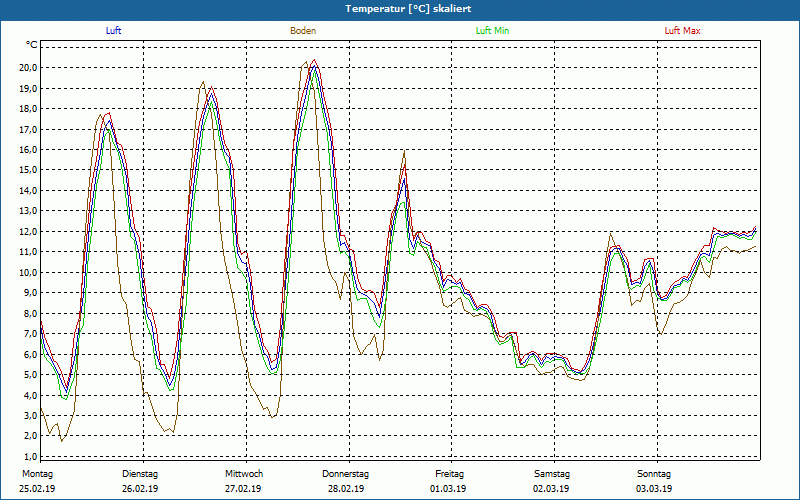Click the Mittwoch day label

click(x=244, y=474)
